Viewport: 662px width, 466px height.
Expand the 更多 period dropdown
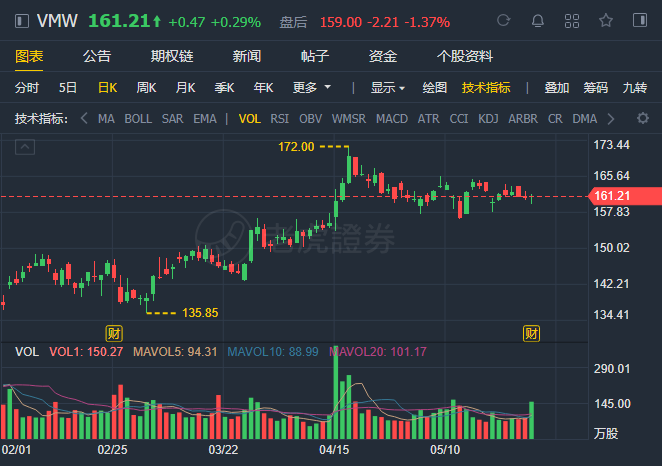tap(310, 88)
